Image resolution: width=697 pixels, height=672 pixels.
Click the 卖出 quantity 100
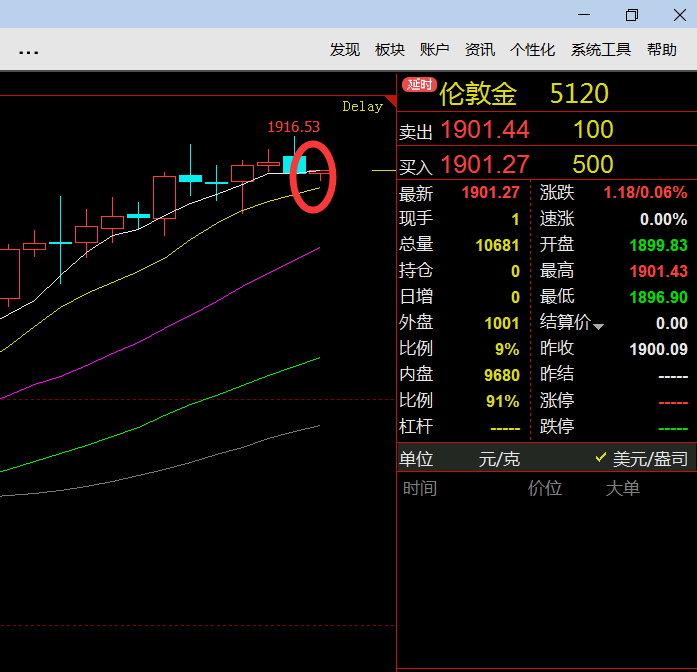pyautogui.click(x=593, y=129)
